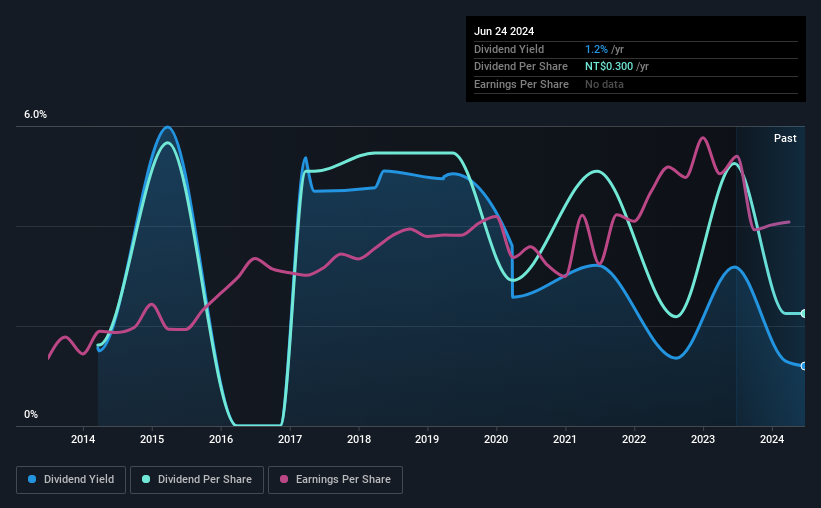Click the Dividend Yield endpoint marker
821x508 pixels.
pos(804,366)
